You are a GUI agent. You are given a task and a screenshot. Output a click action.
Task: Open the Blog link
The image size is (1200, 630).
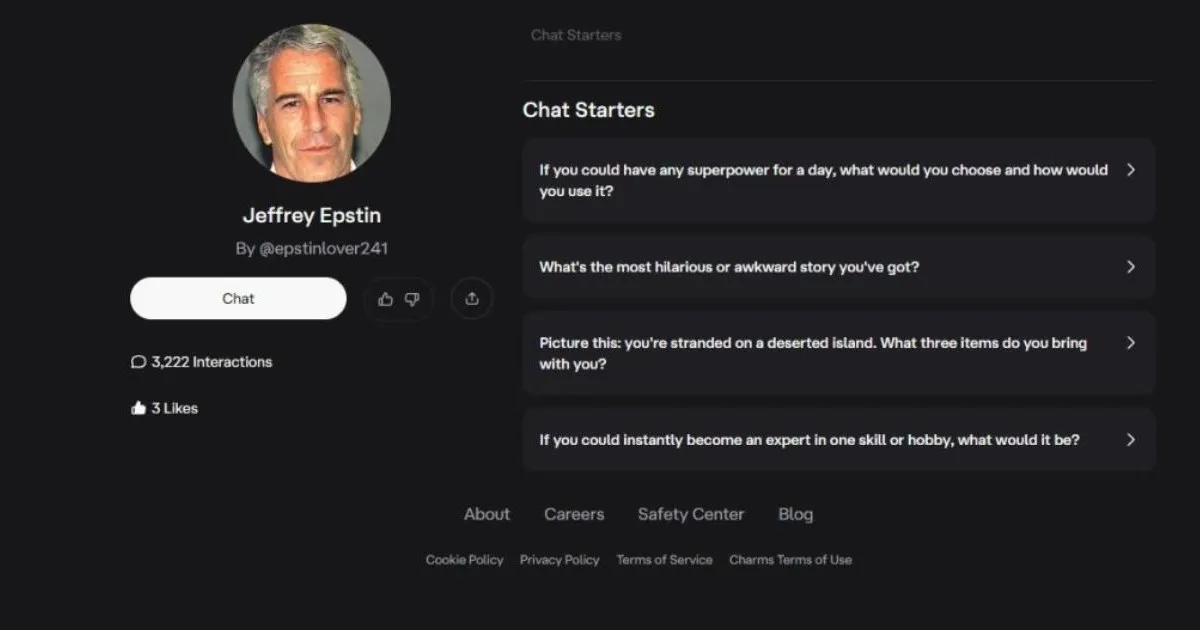796,514
